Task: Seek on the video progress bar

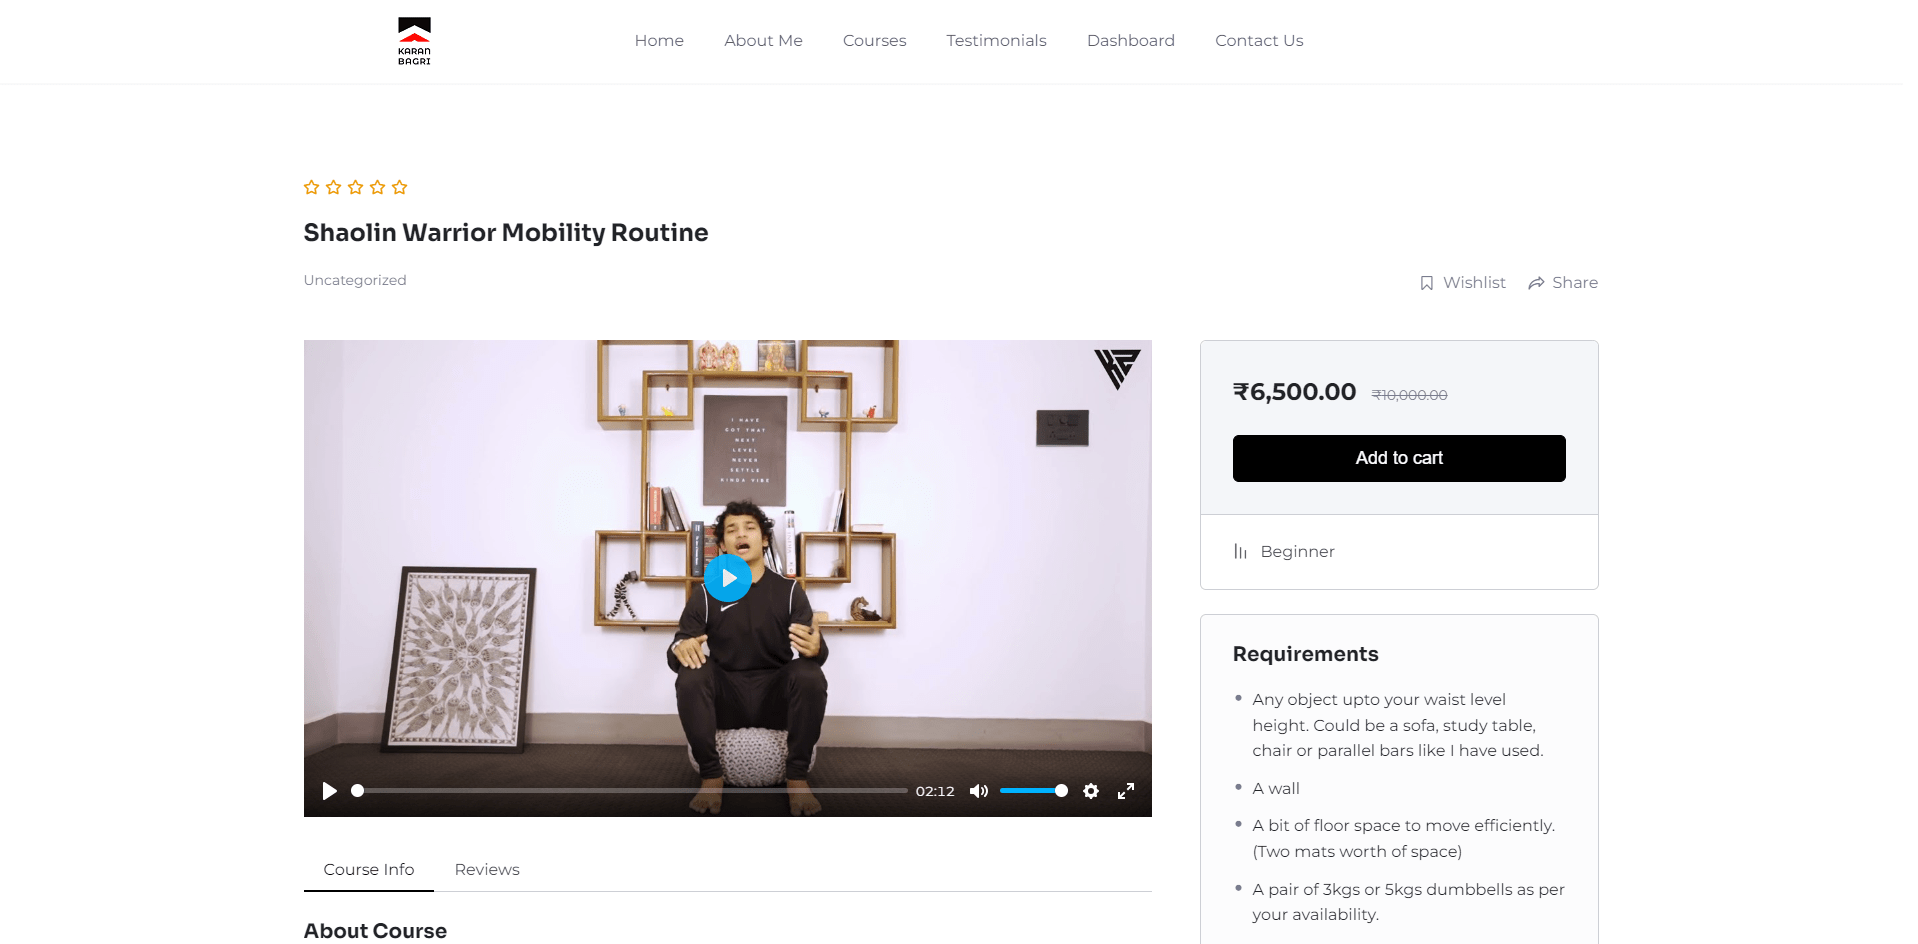Action: click(630, 791)
